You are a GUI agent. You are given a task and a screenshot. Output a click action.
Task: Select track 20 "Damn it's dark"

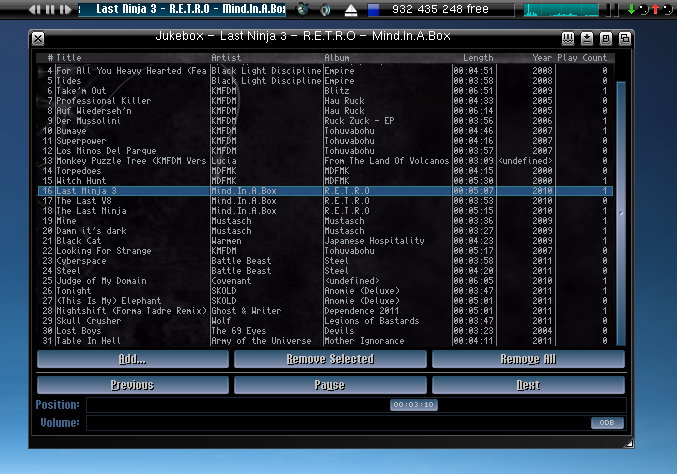point(325,231)
